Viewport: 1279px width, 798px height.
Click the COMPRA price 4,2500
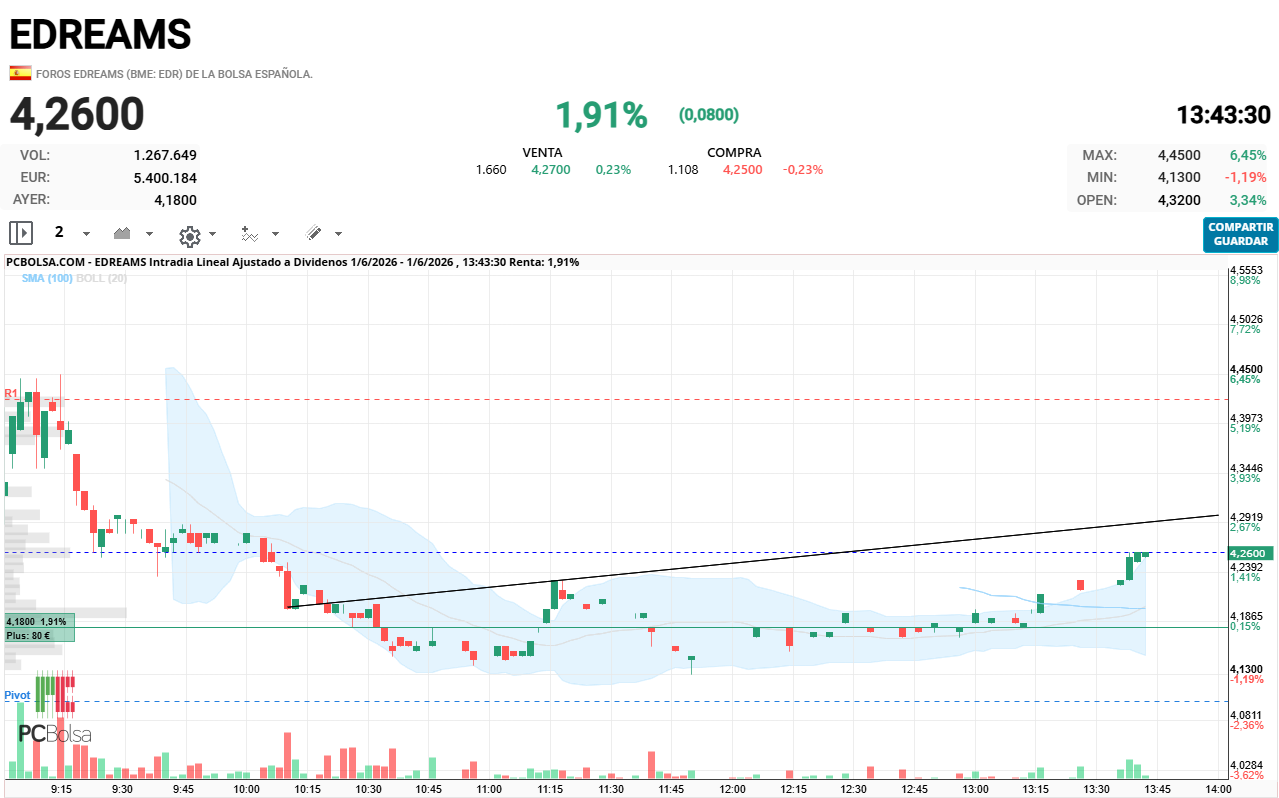pos(742,170)
